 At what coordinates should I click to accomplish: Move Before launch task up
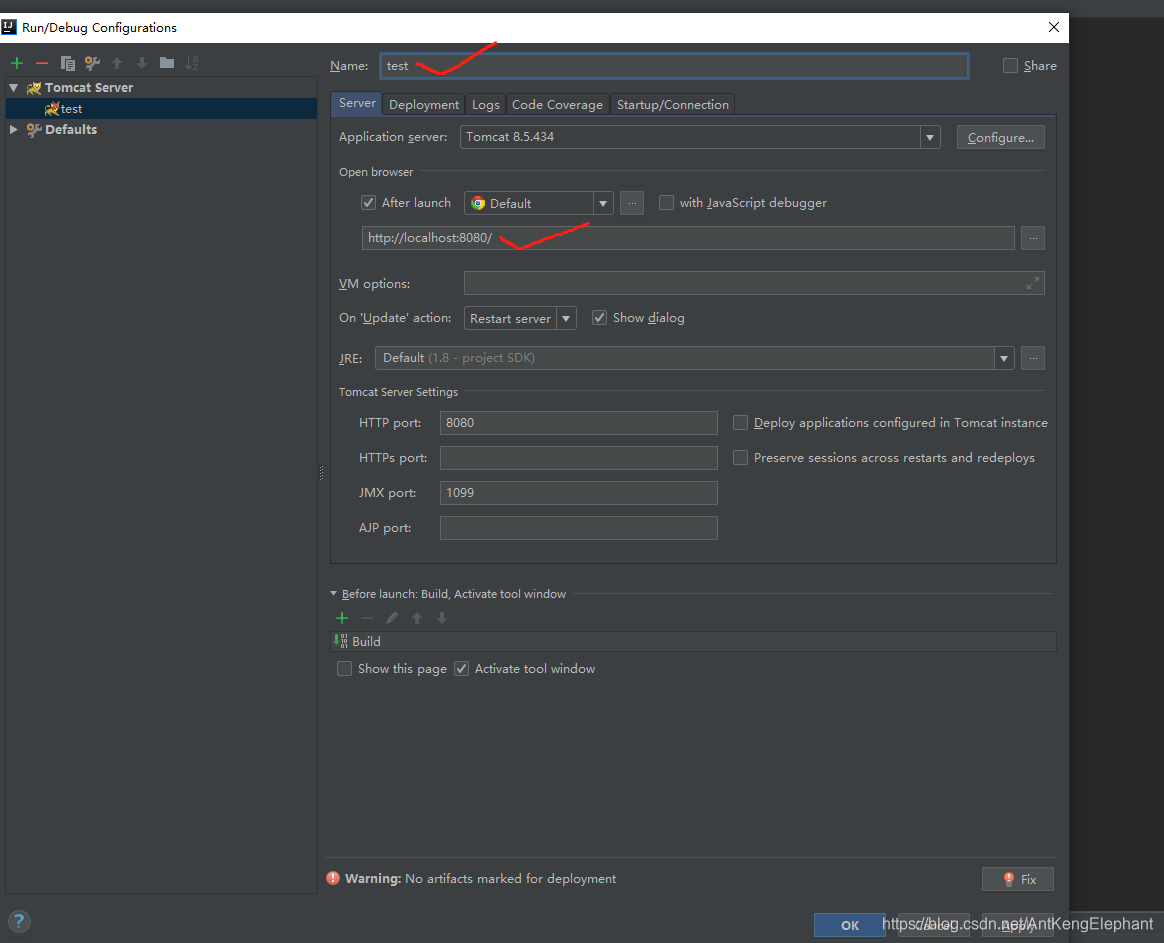(417, 618)
